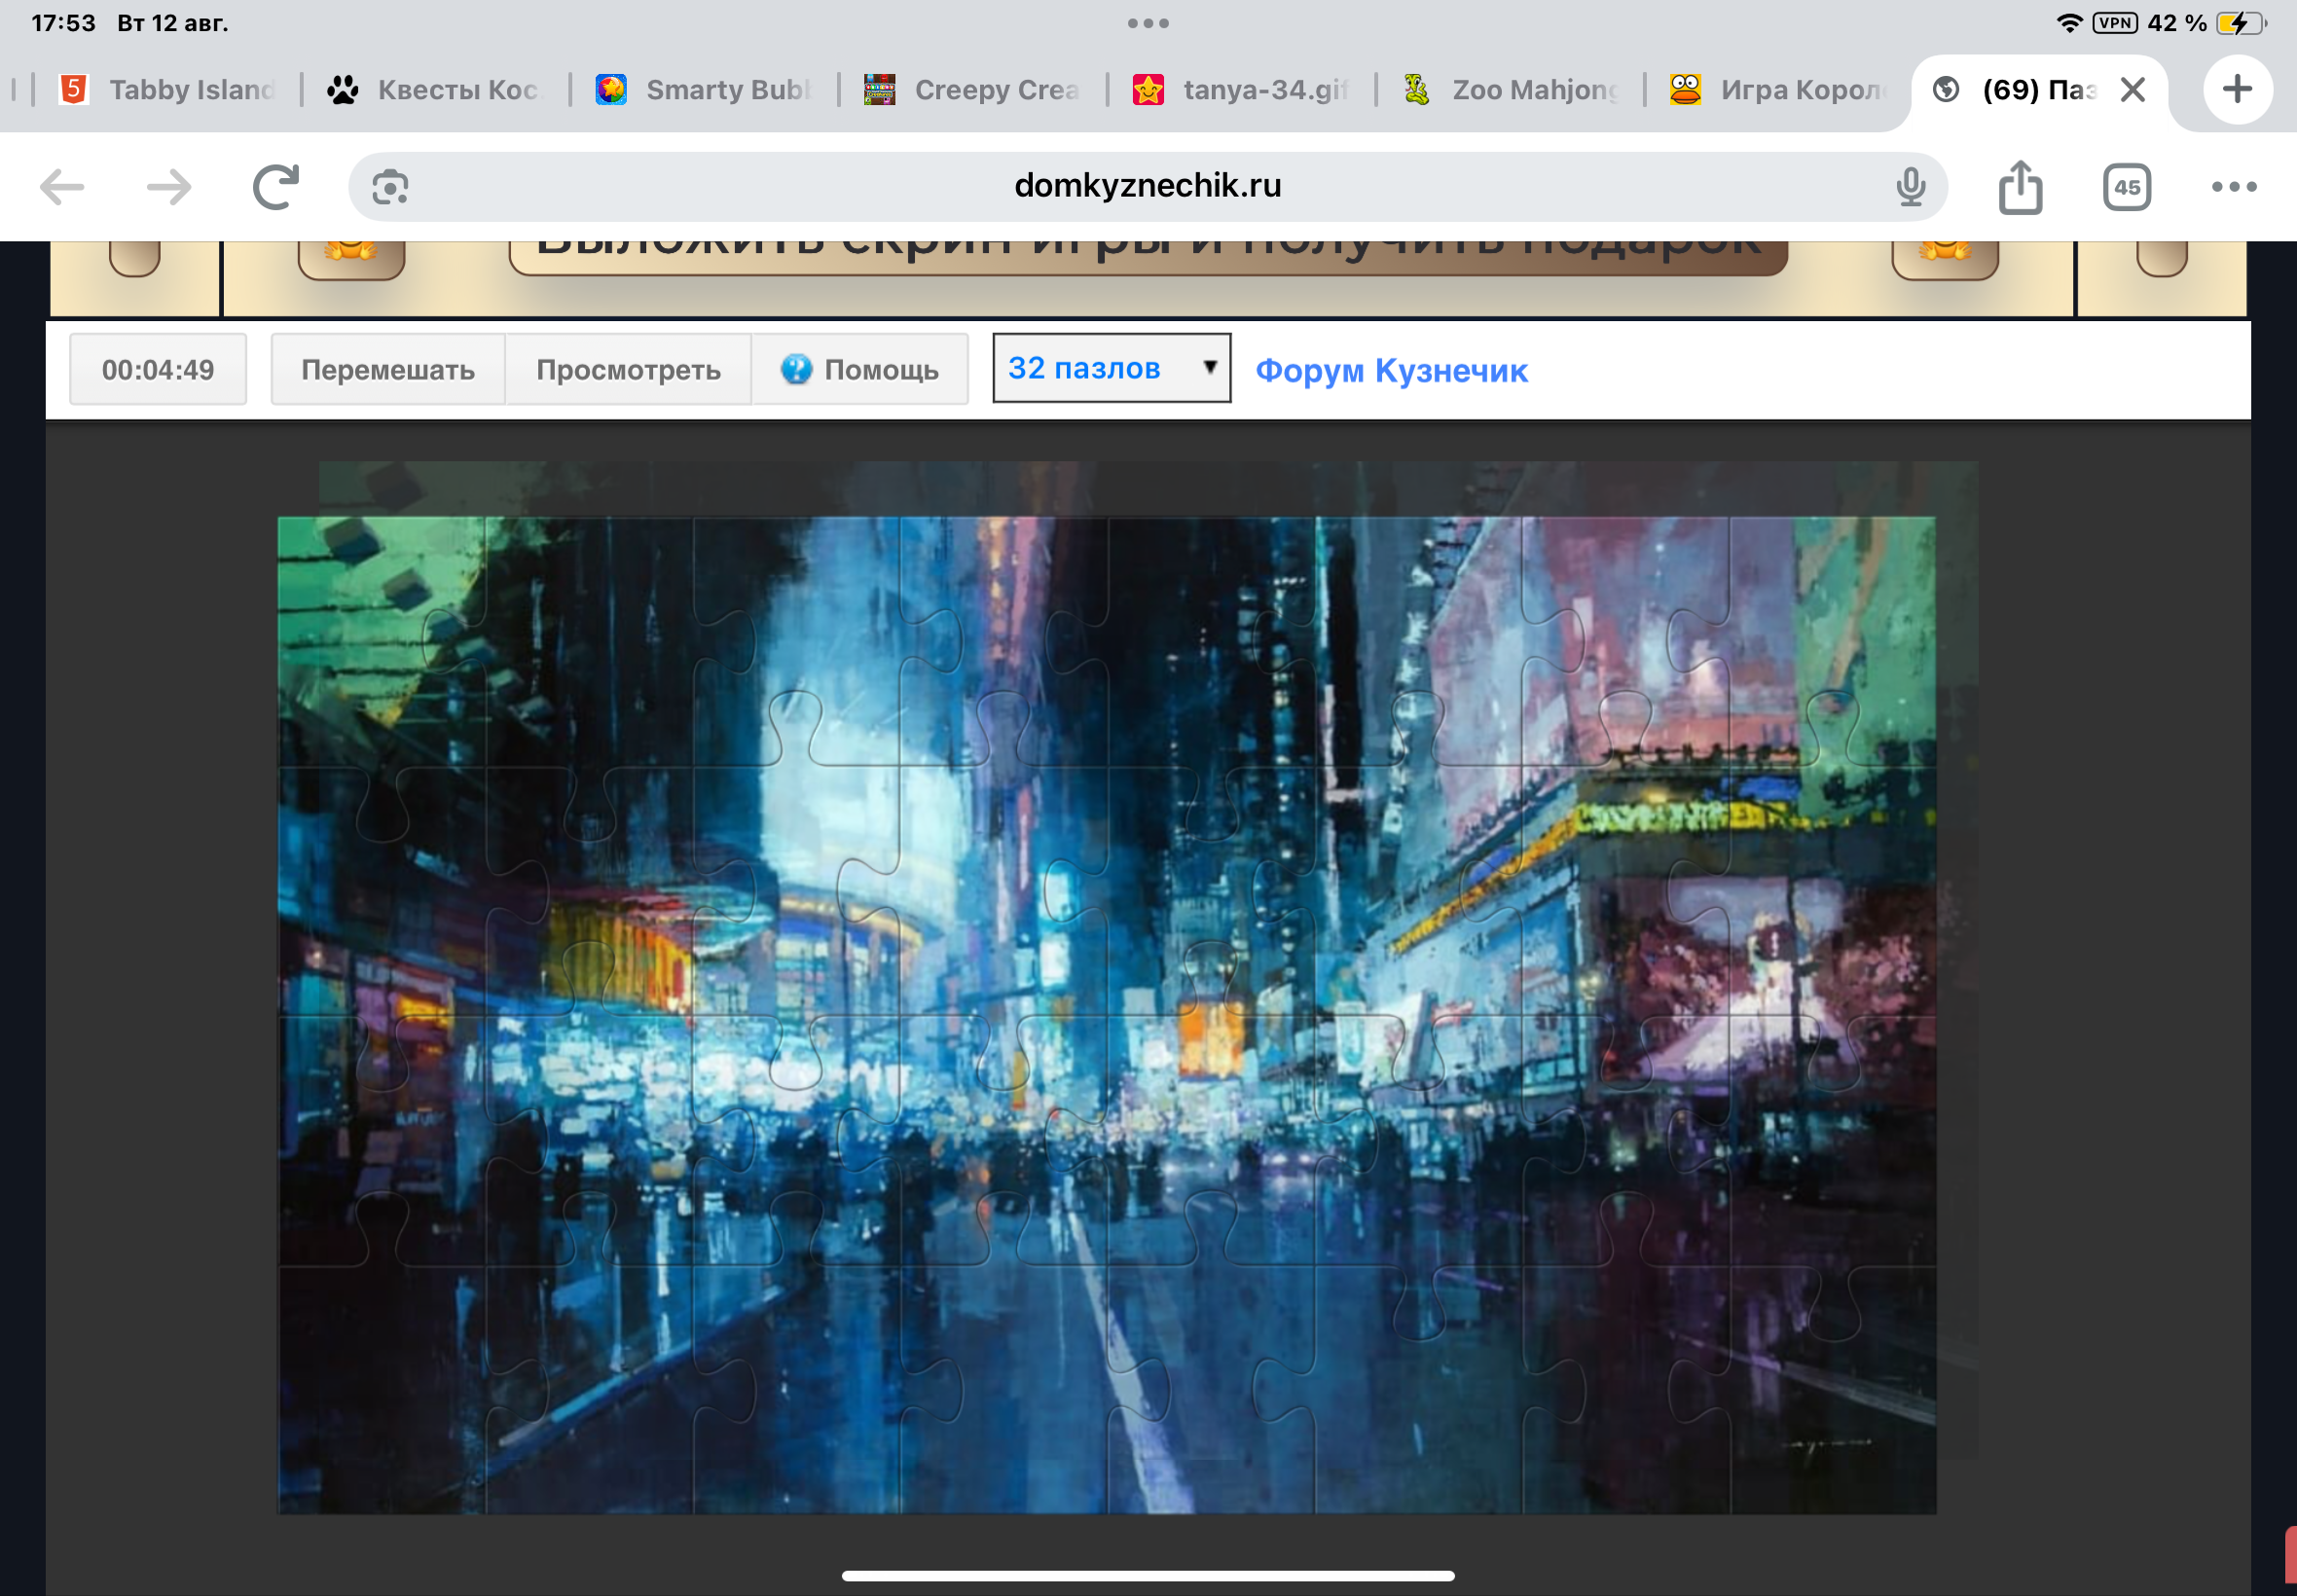Open the browser three-dot menu

tap(2234, 187)
